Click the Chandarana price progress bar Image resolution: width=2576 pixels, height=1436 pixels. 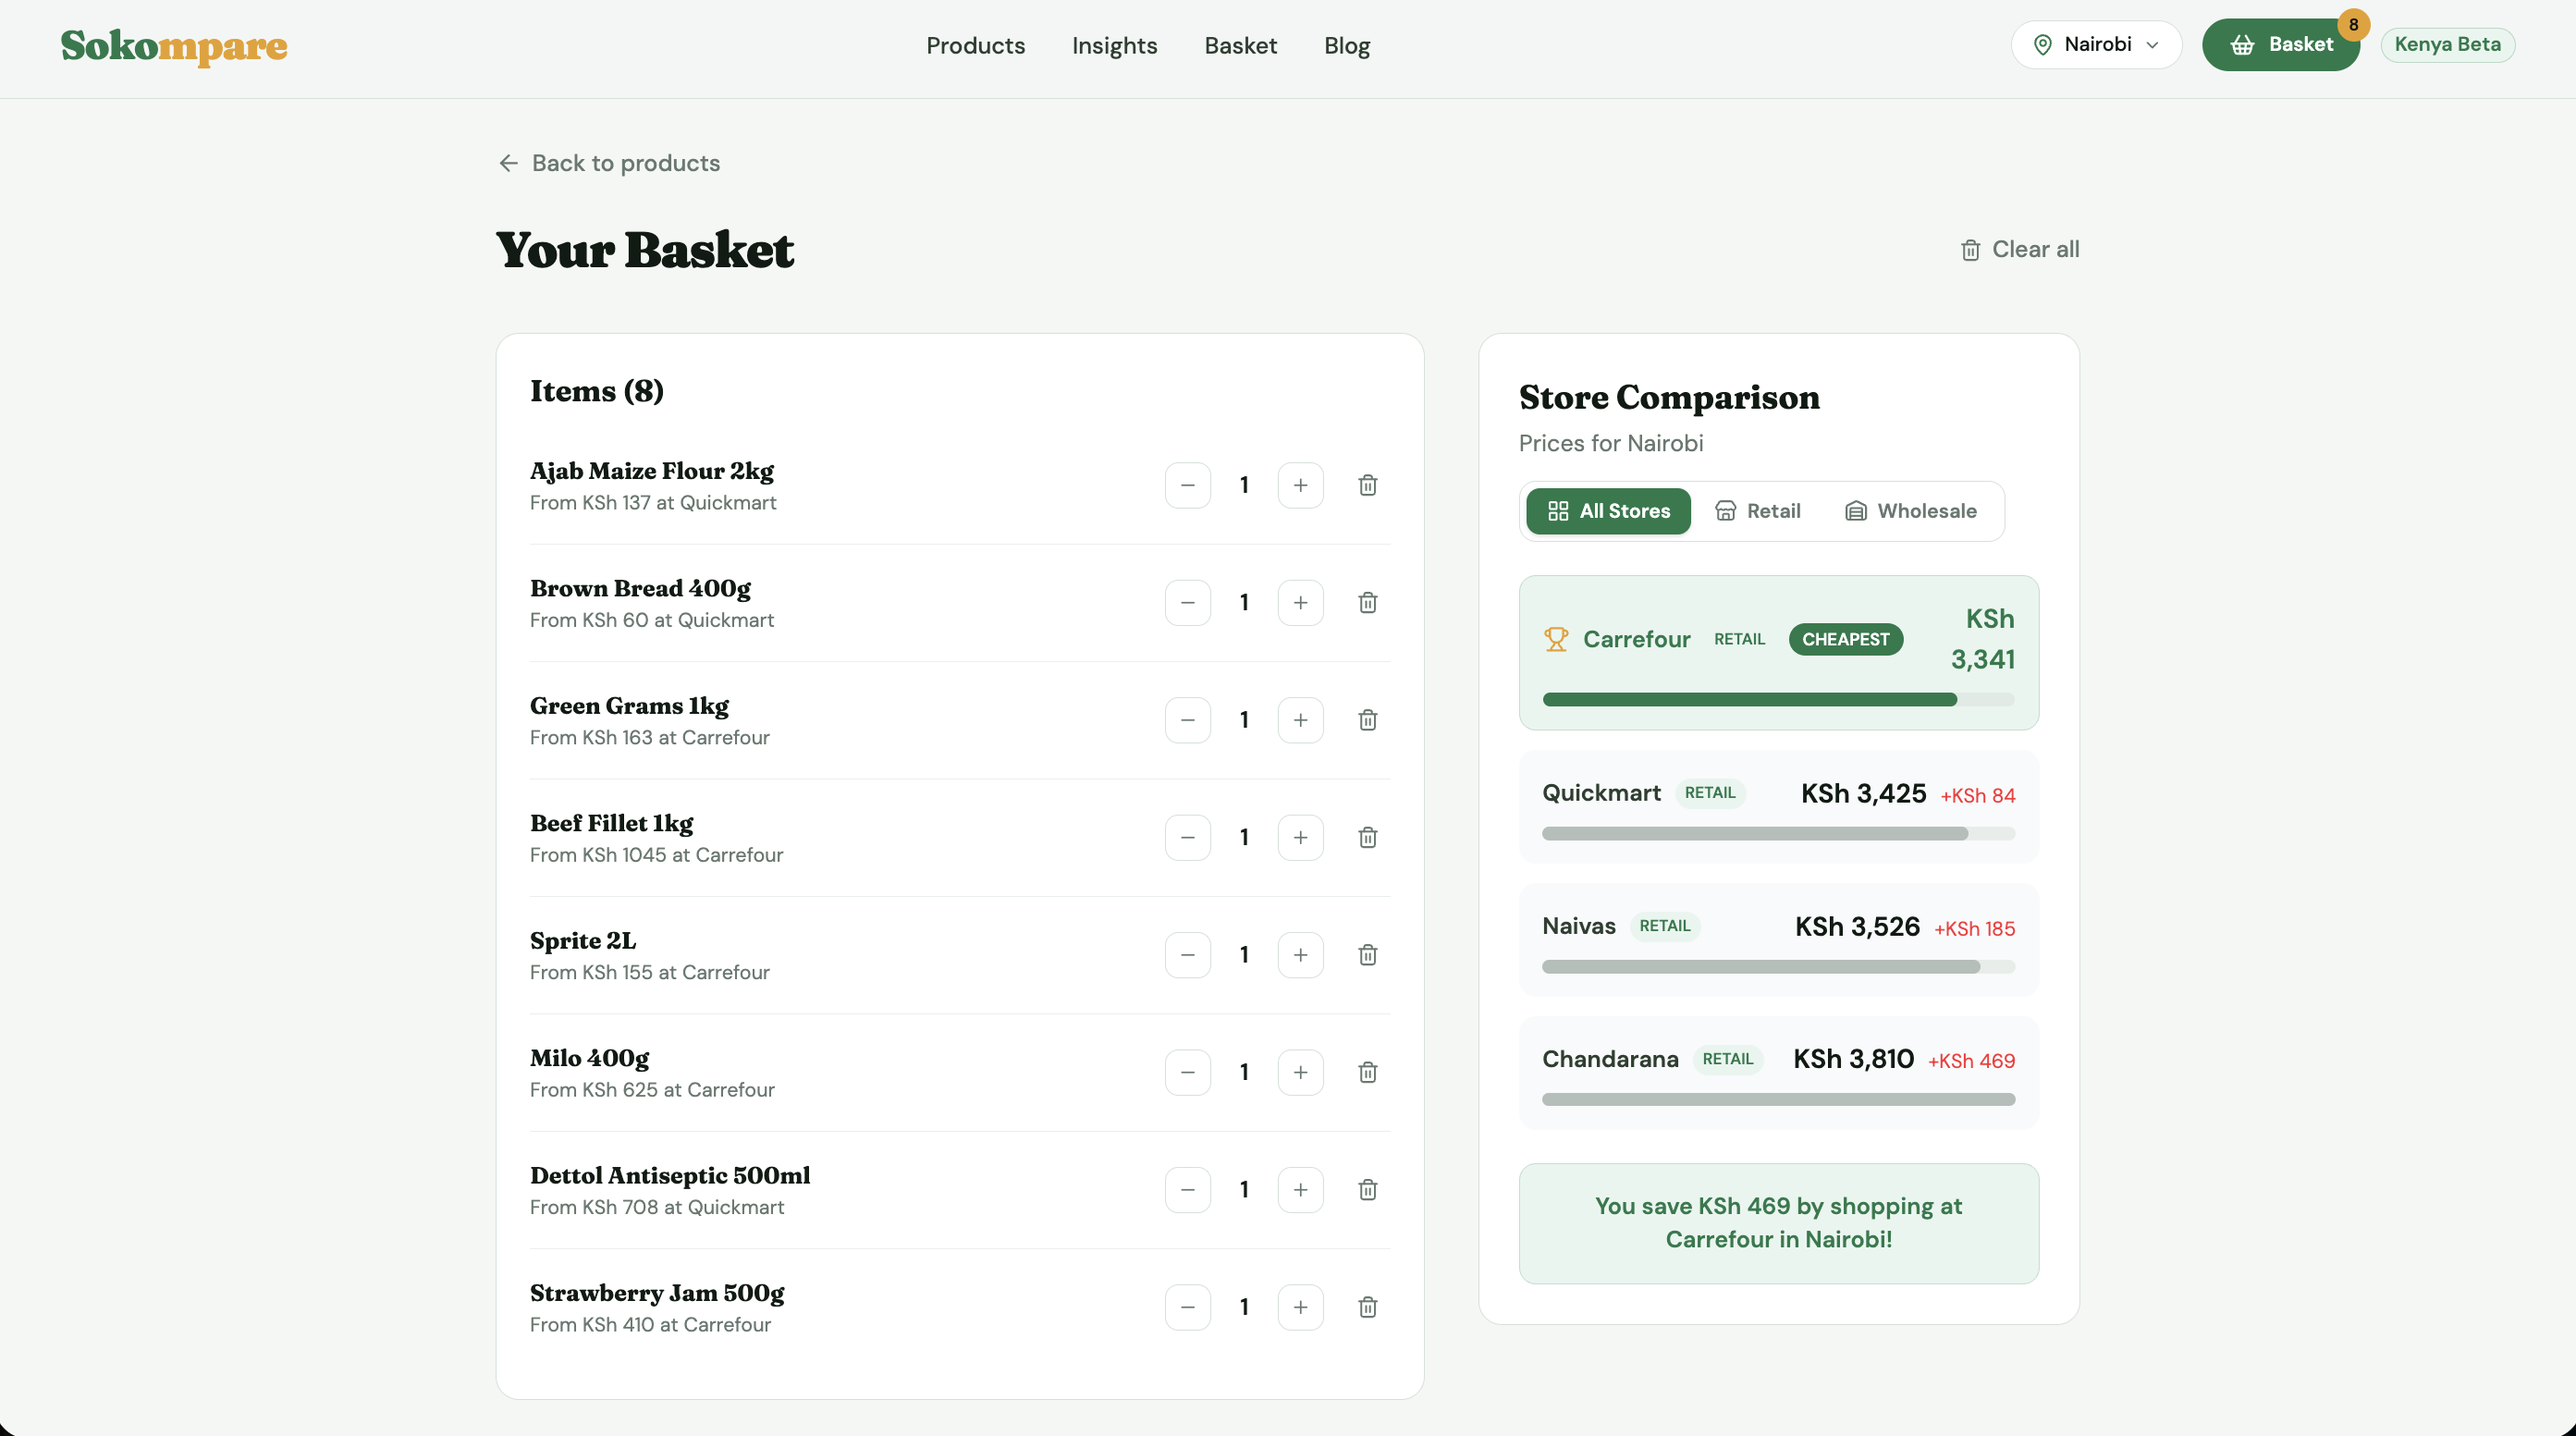click(1778, 1100)
